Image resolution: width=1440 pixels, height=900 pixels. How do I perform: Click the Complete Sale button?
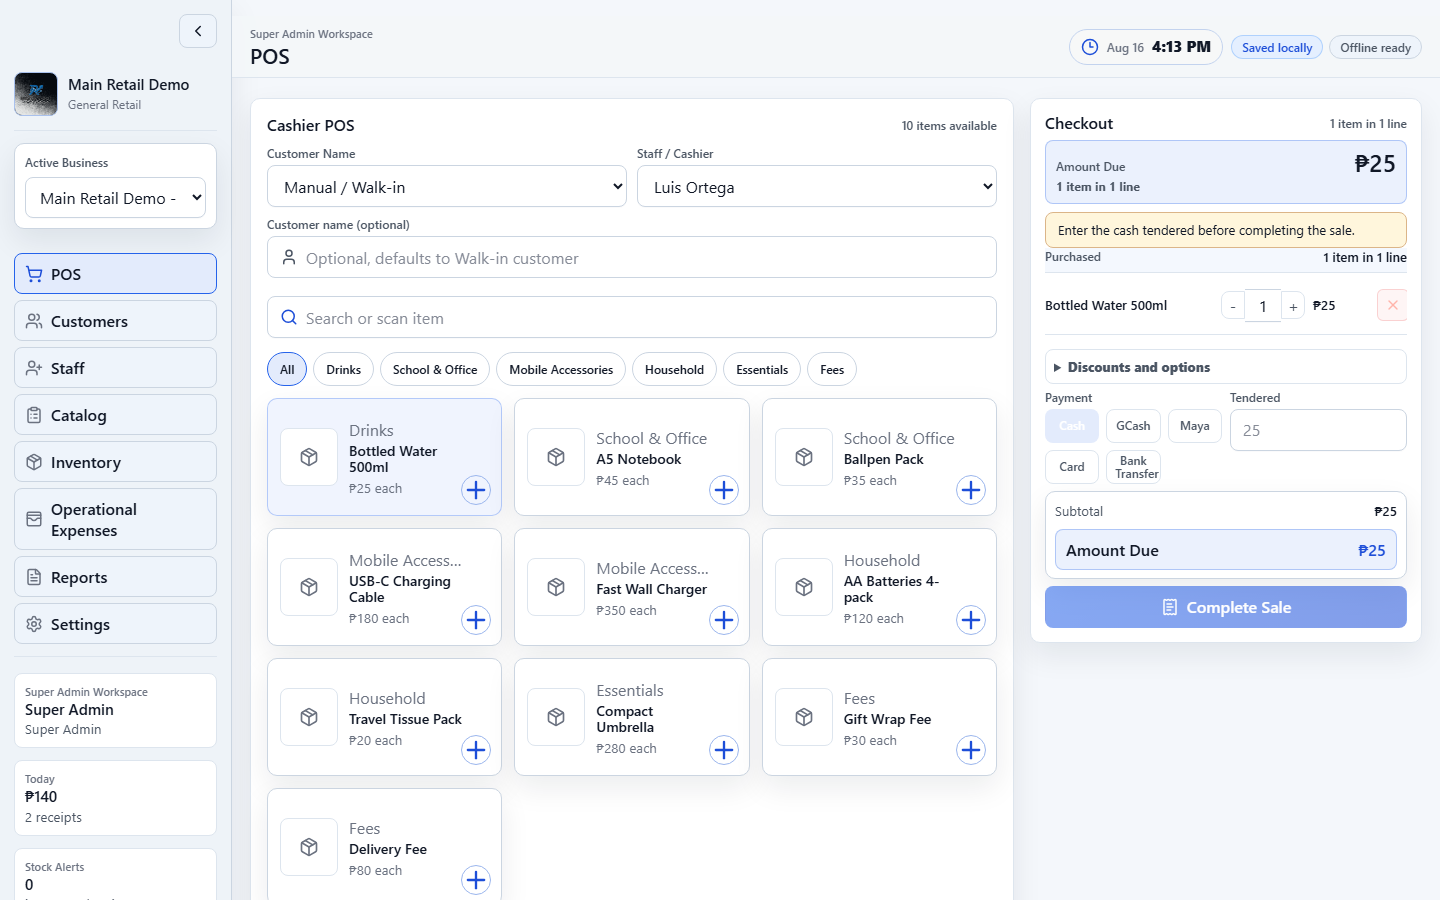point(1226,607)
